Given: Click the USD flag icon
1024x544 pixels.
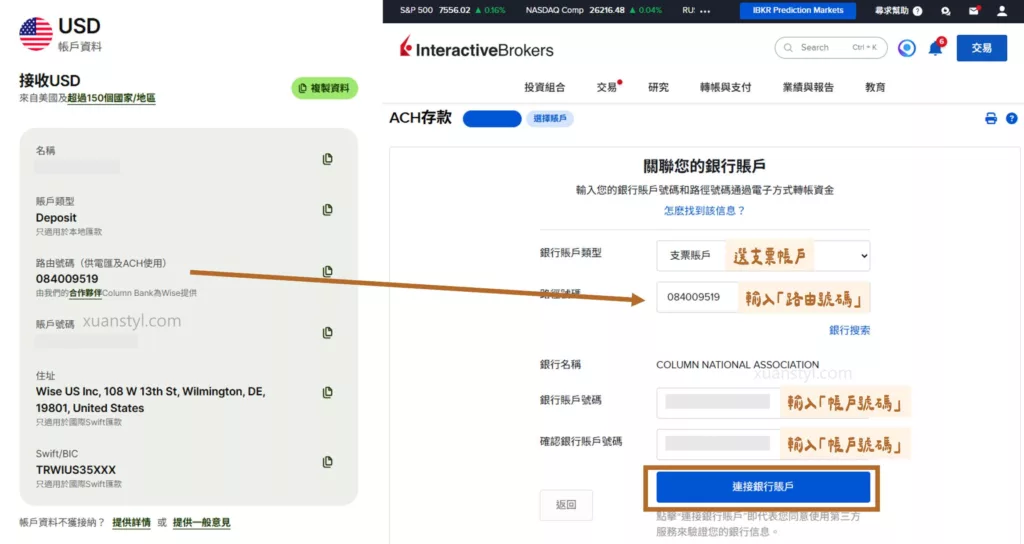Looking at the screenshot, I should [35, 33].
